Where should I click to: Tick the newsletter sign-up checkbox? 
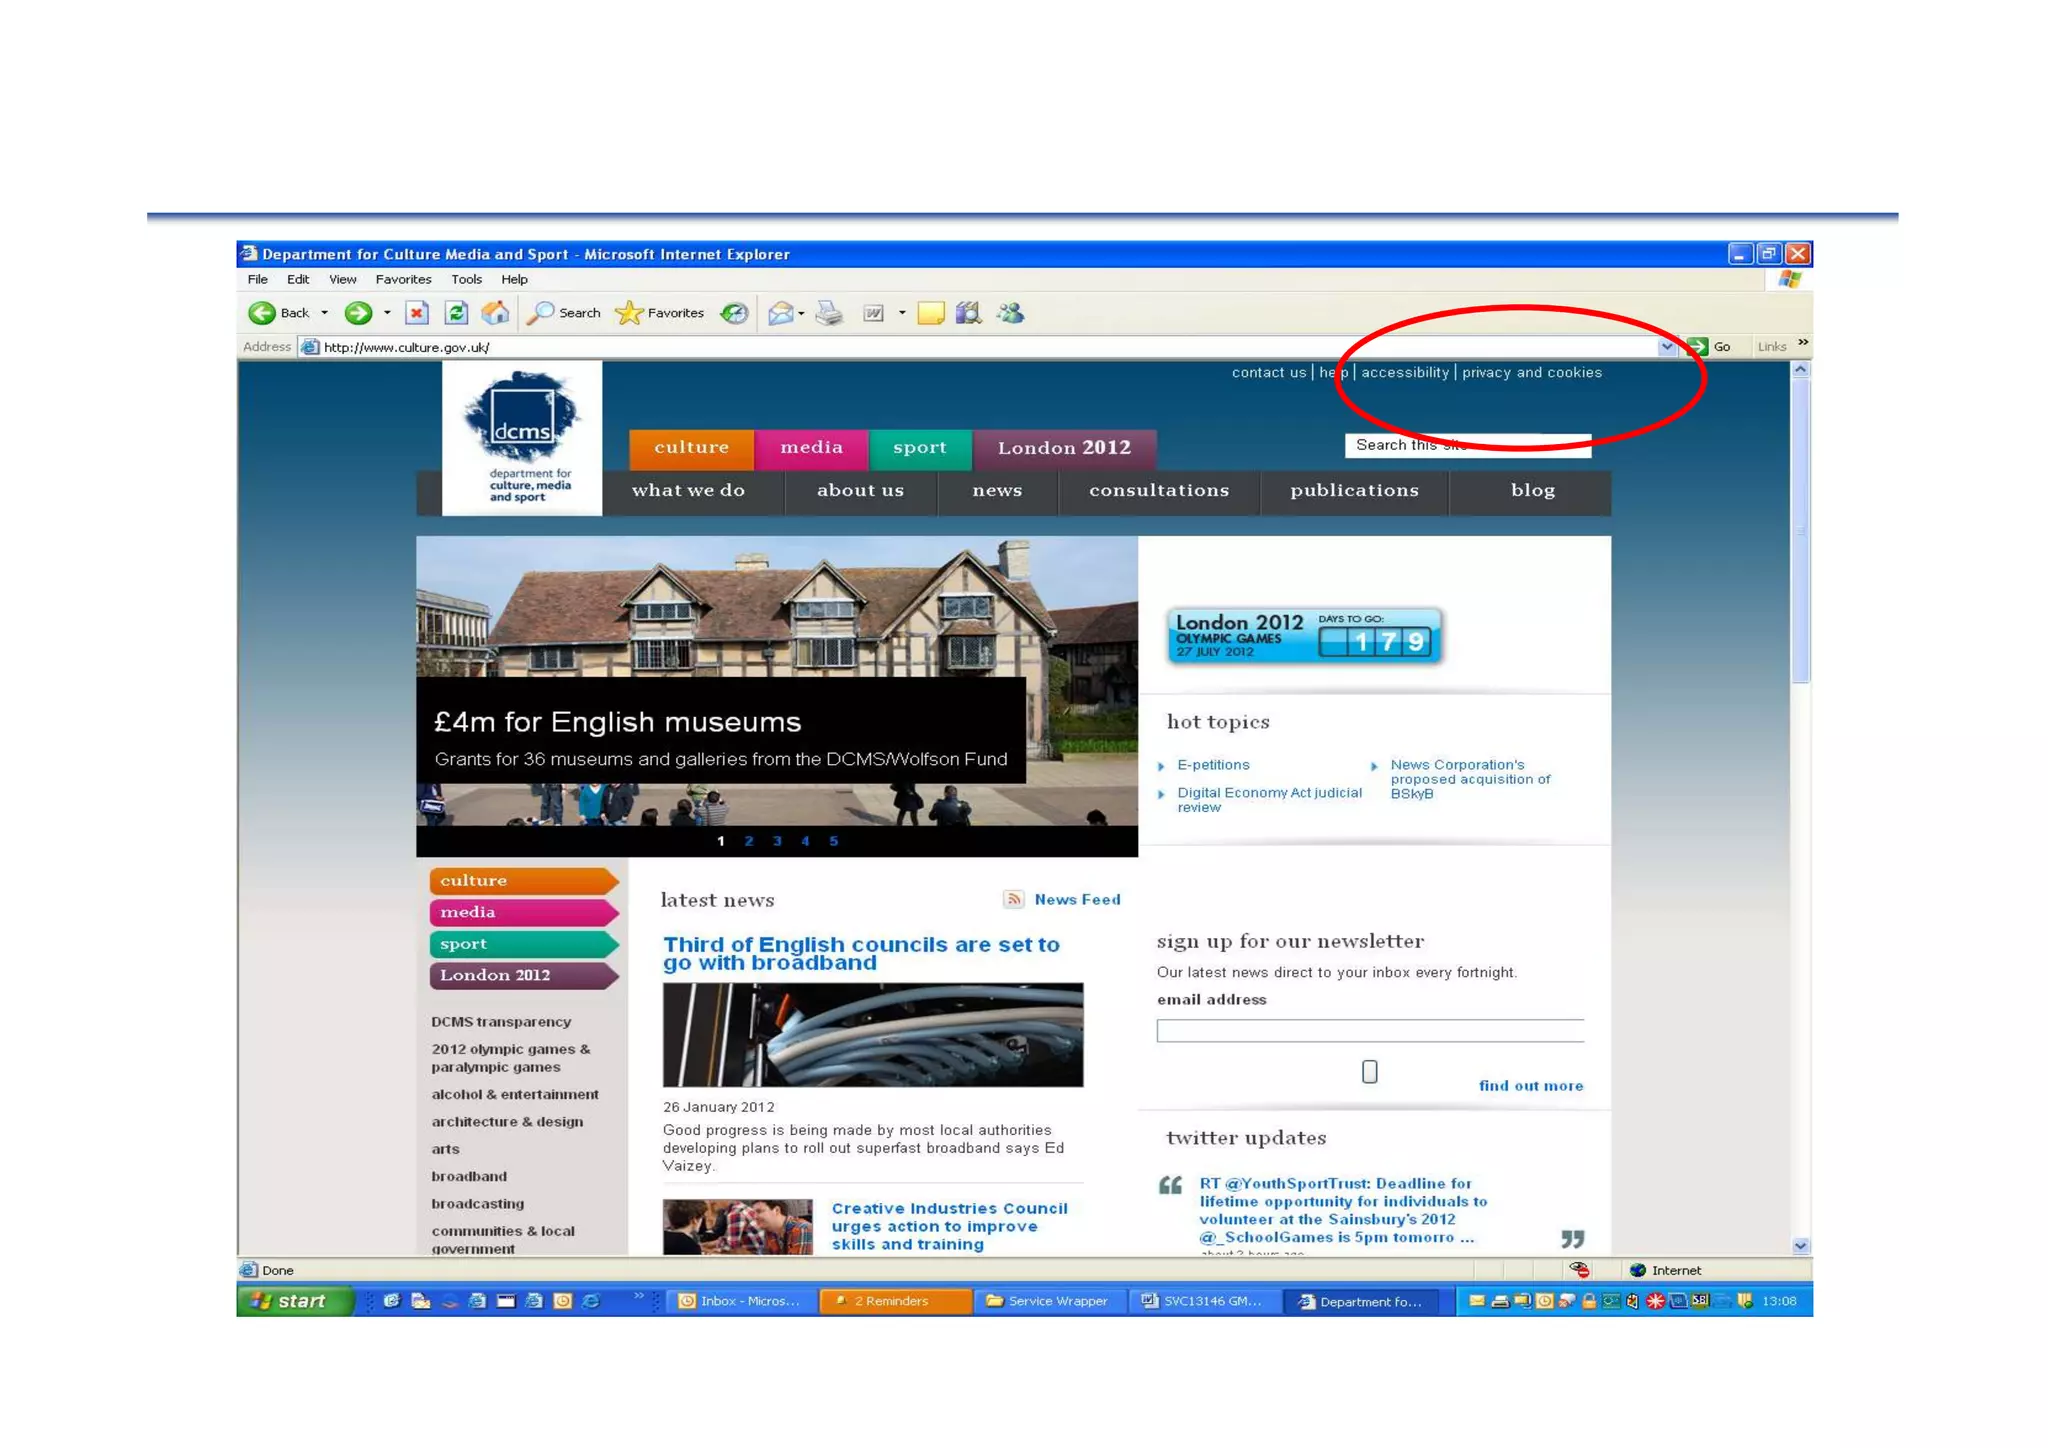tap(1369, 1072)
